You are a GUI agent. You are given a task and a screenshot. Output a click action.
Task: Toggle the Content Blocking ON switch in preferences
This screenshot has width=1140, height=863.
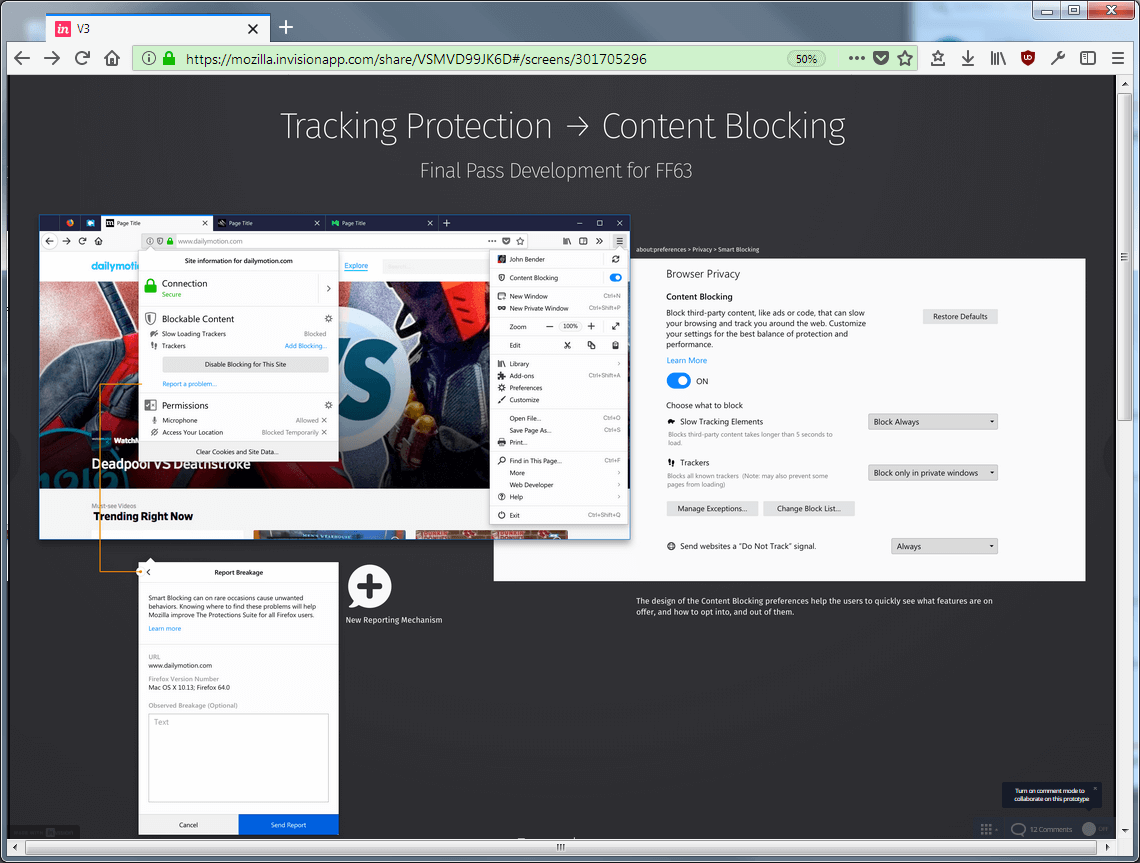tap(678, 380)
